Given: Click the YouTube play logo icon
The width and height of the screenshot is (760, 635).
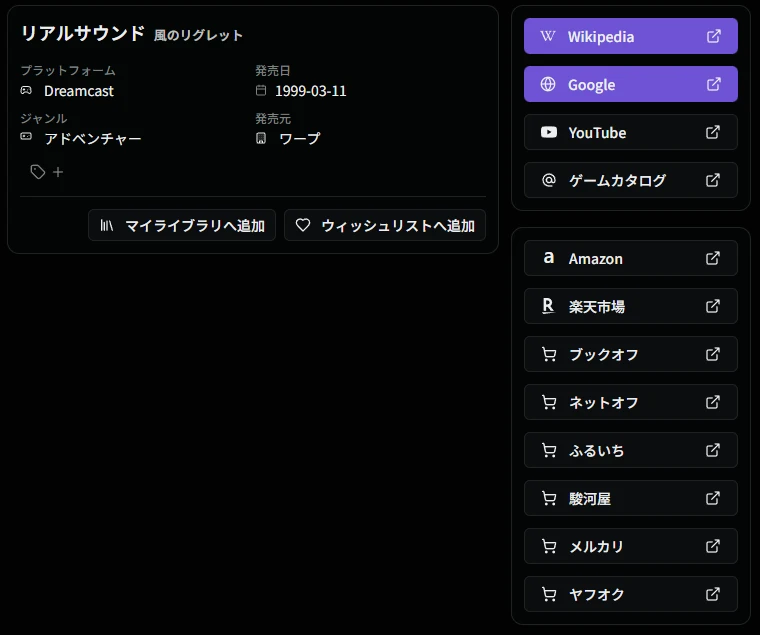Looking at the screenshot, I should click(549, 132).
